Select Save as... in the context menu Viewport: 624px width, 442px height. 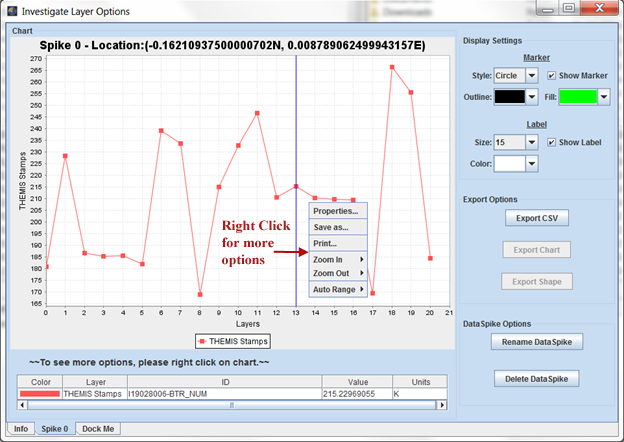[331, 227]
